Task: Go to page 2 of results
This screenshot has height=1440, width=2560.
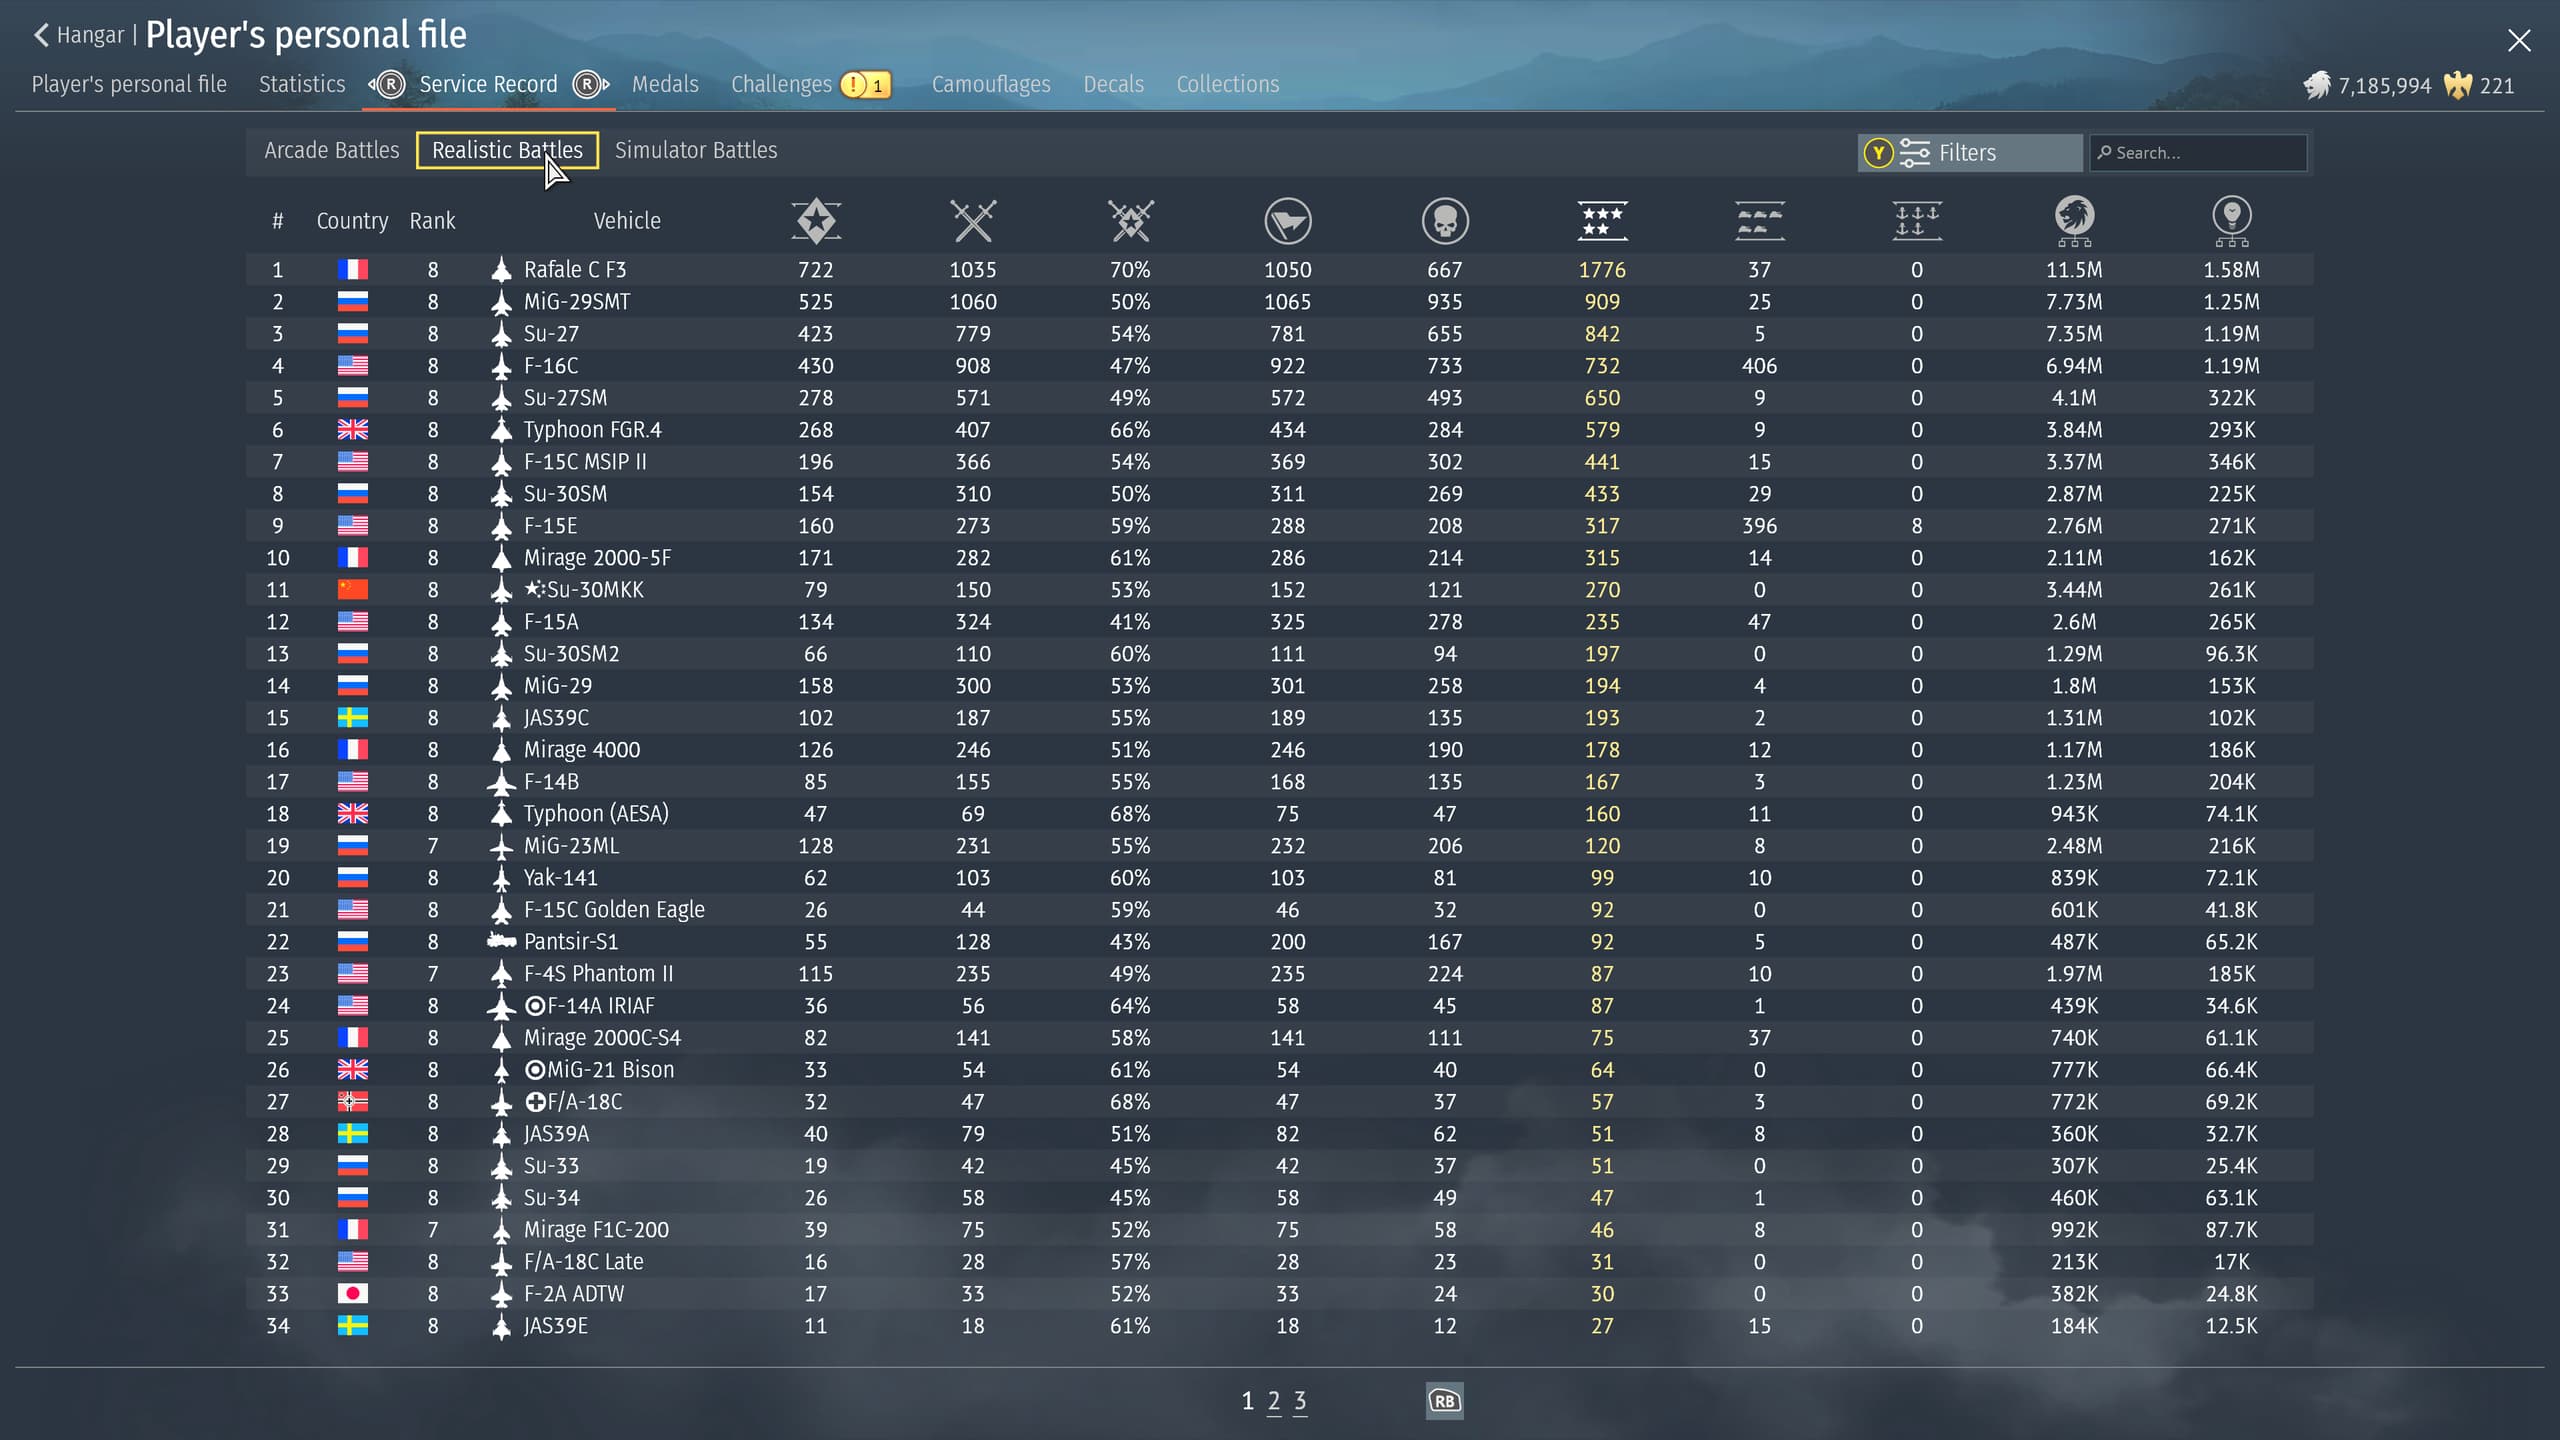Action: point(1273,1401)
